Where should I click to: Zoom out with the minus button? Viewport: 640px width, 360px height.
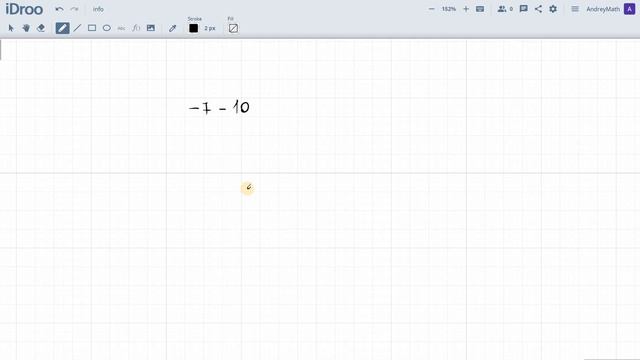[431, 9]
